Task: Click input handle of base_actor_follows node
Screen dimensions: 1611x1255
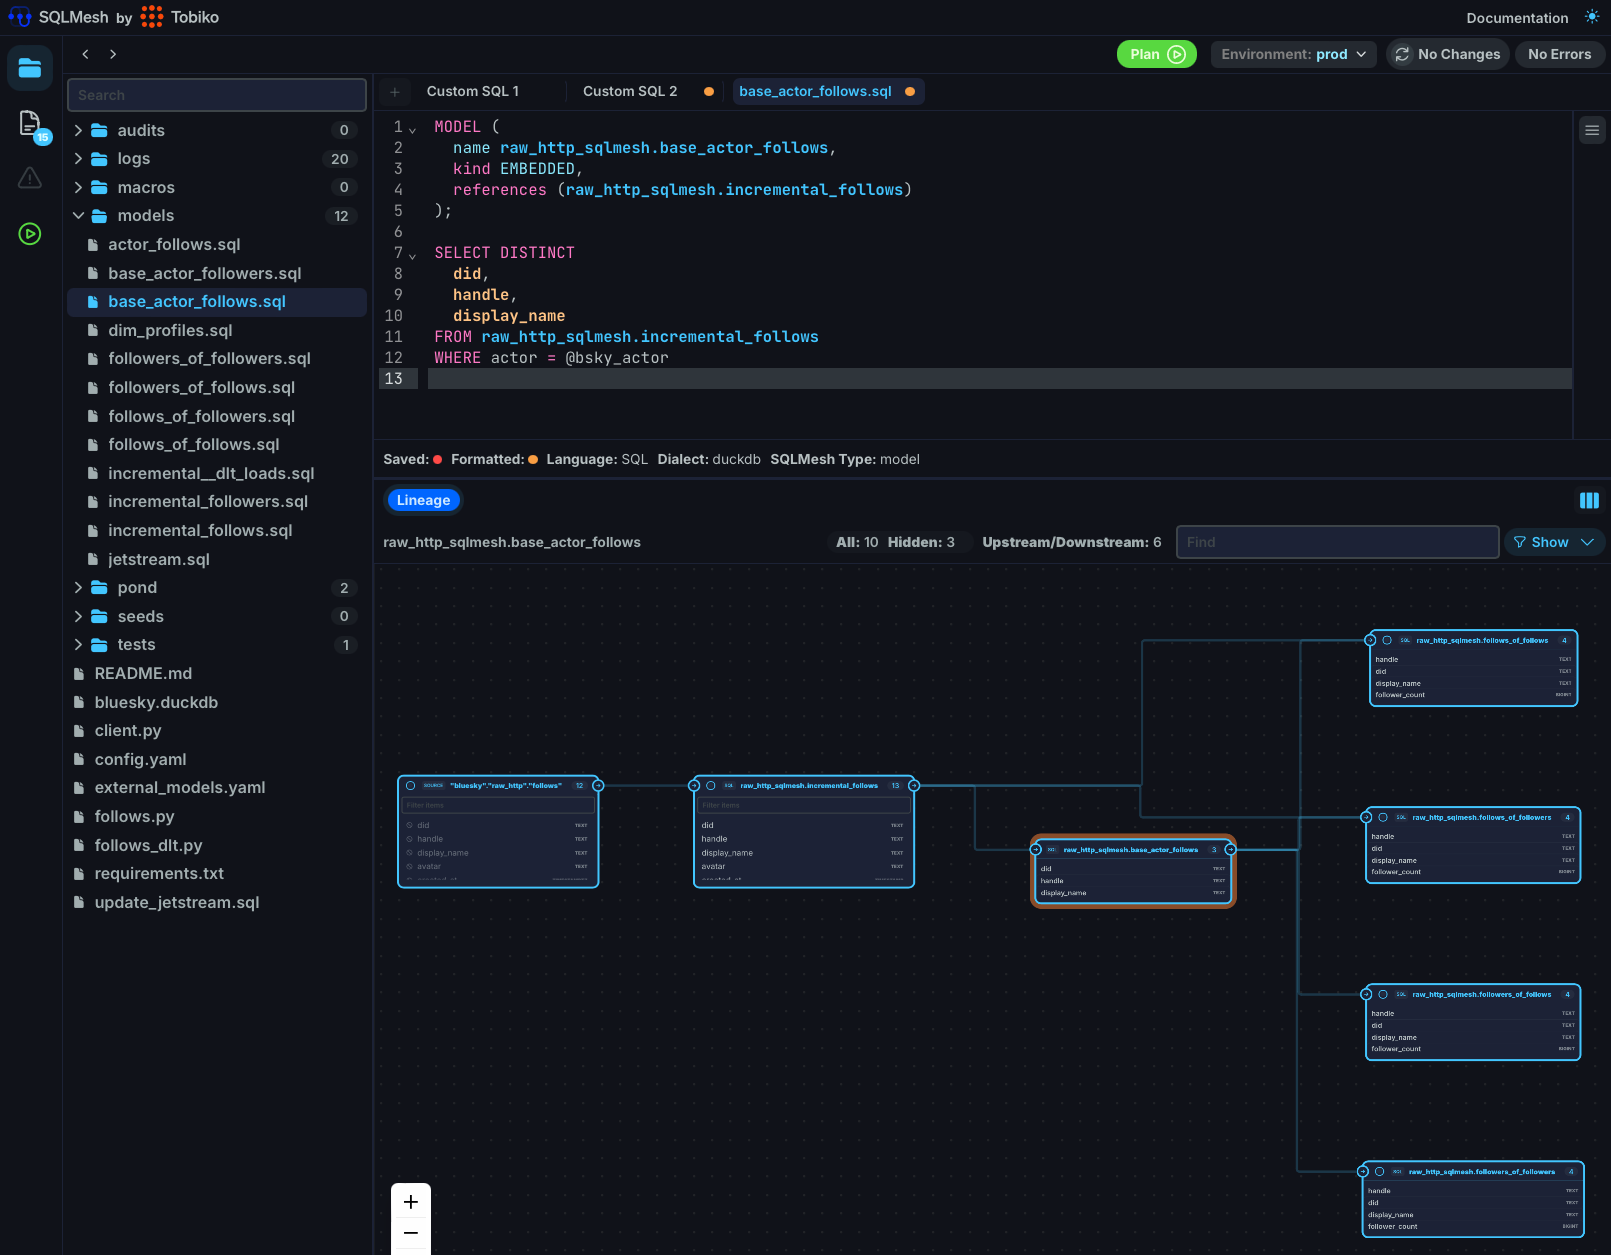Action: (1036, 850)
